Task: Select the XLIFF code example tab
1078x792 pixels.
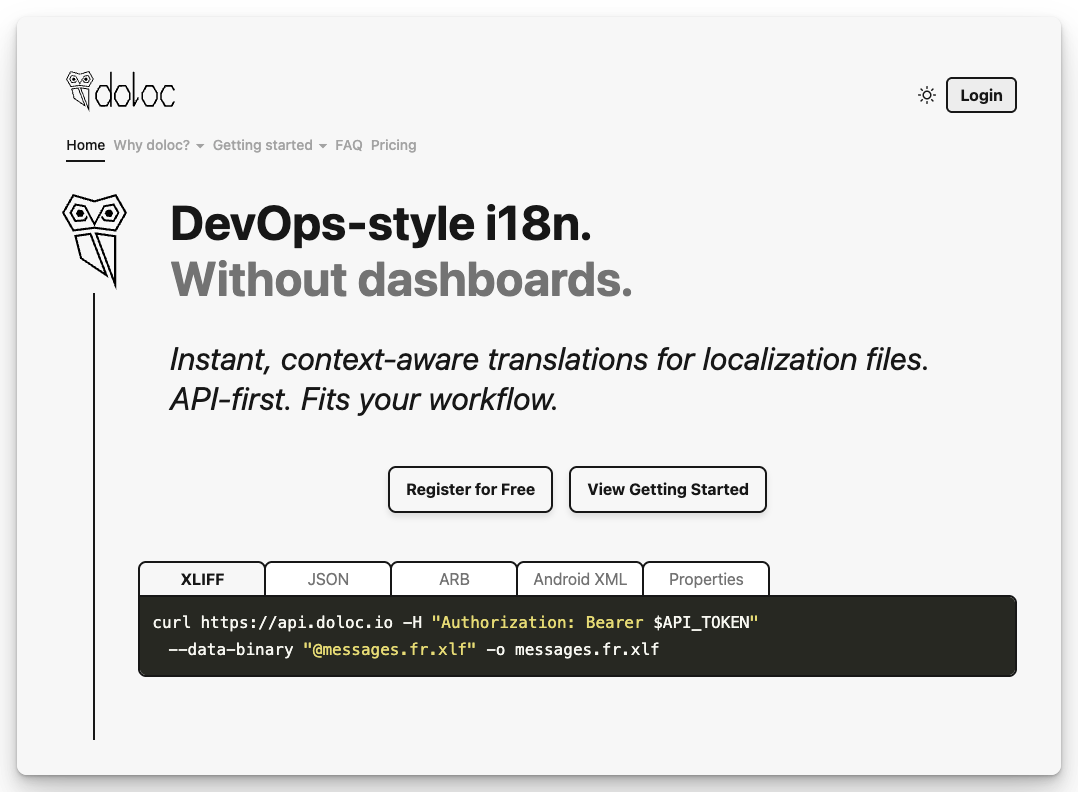Action: coord(202,579)
